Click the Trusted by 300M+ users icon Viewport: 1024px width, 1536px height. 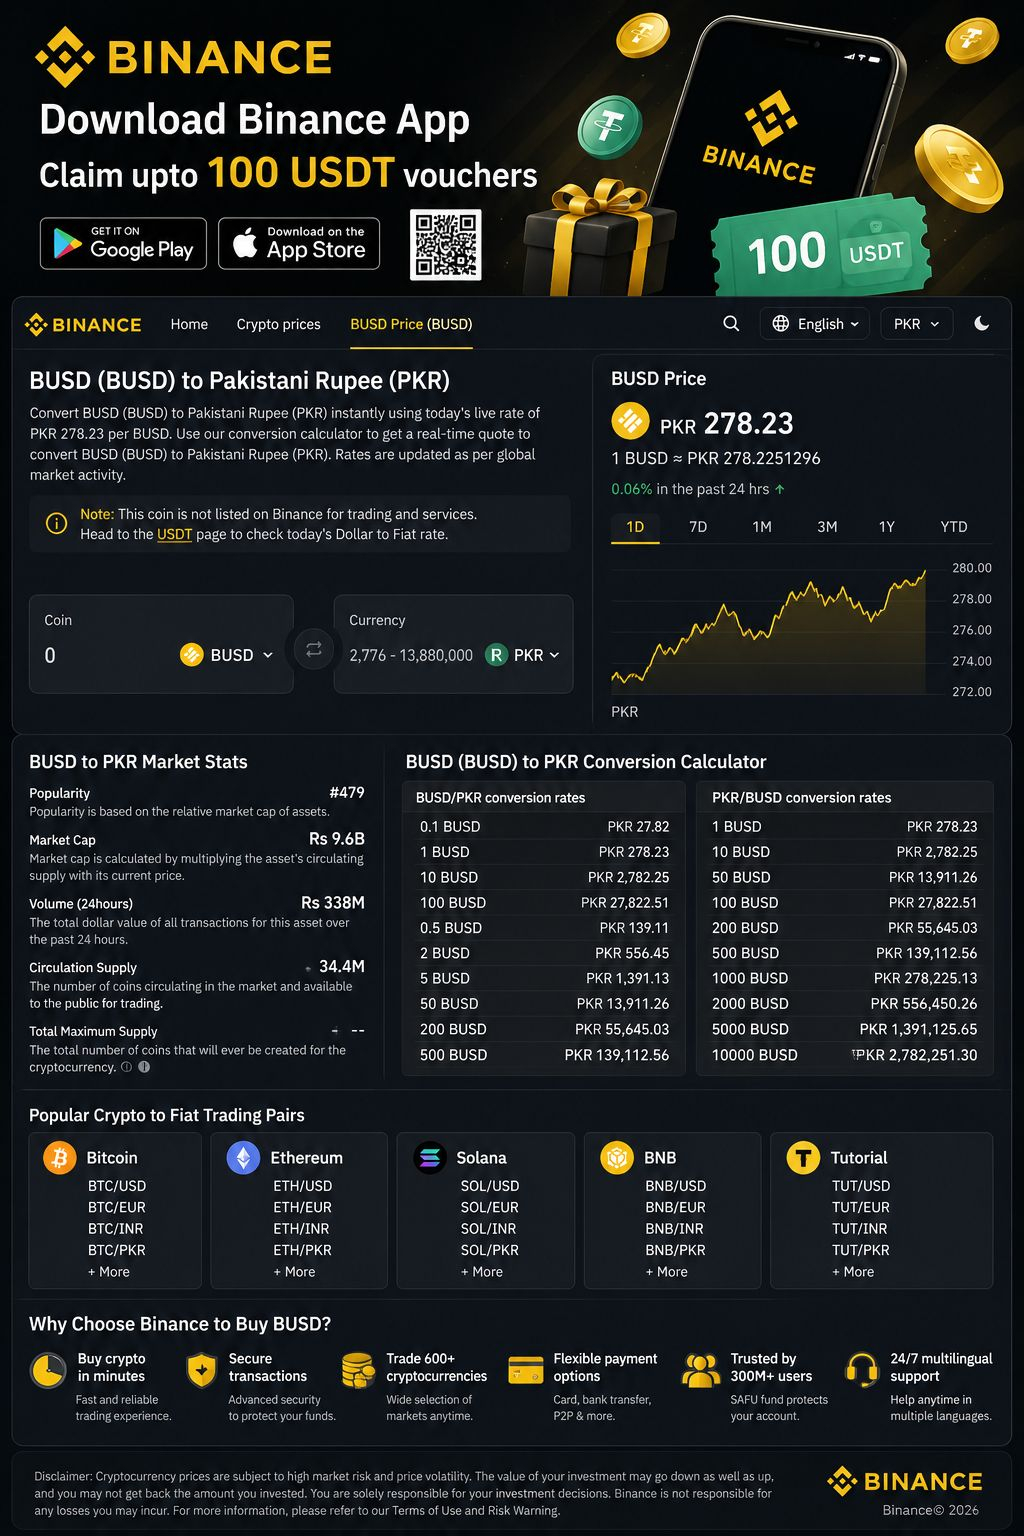pyautogui.click(x=701, y=1370)
